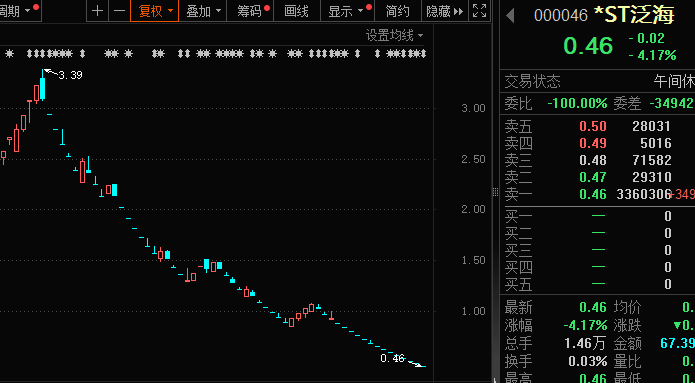Expand the 设置均线 settings menu
Screen dimensions: 695x383
tap(394, 35)
